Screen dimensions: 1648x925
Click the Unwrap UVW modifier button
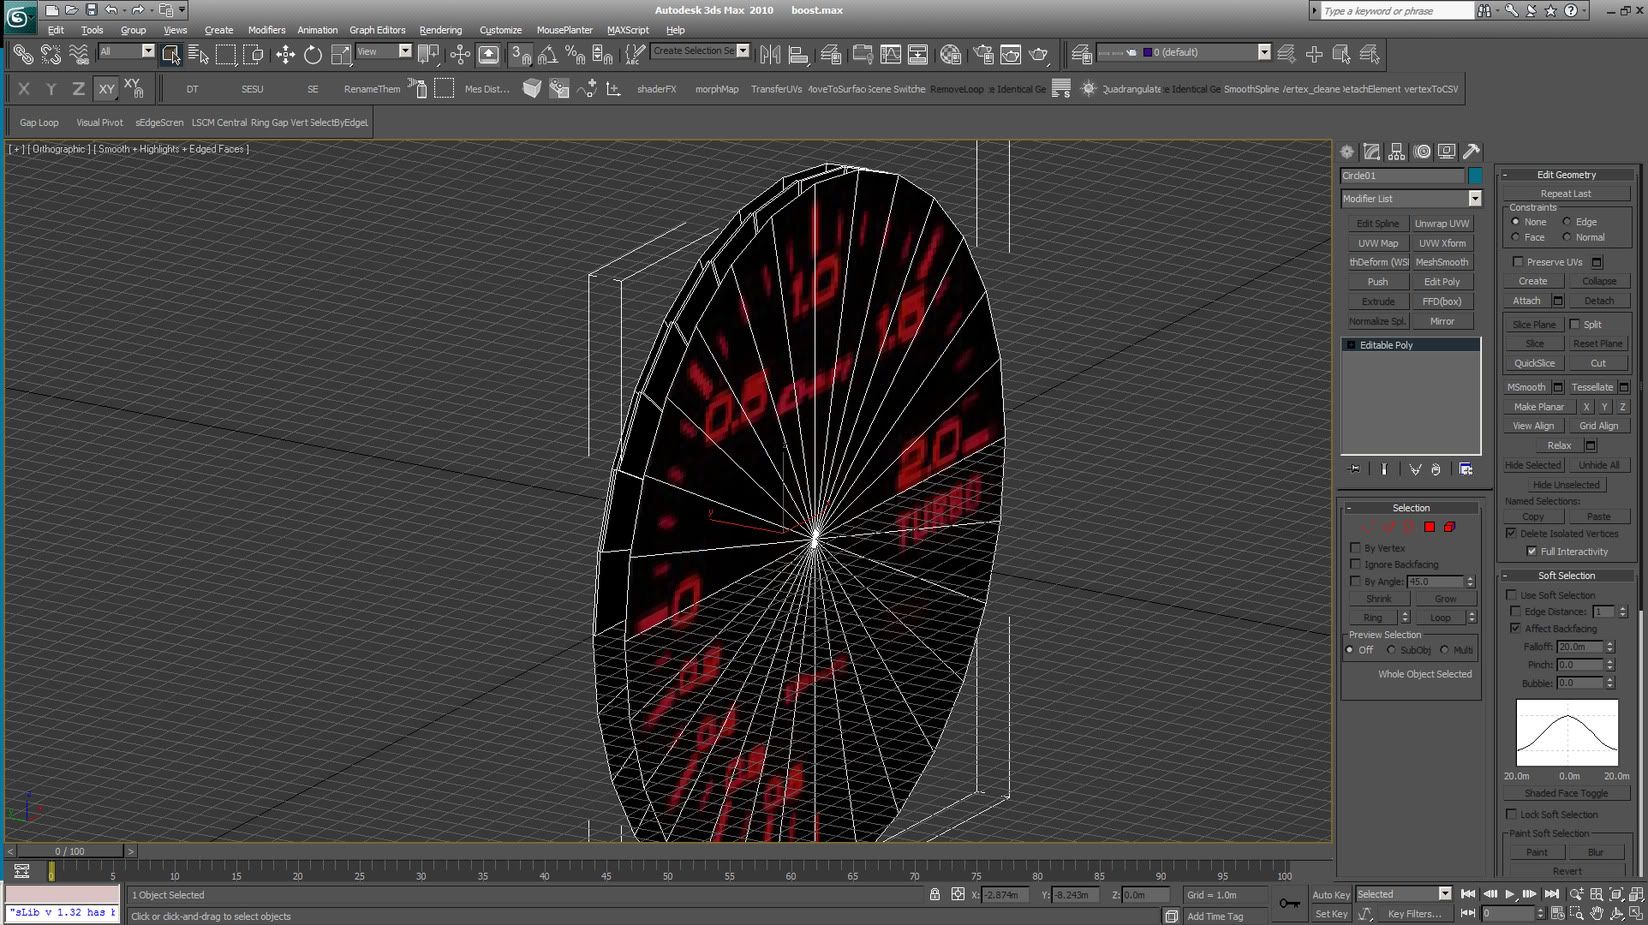click(1442, 224)
